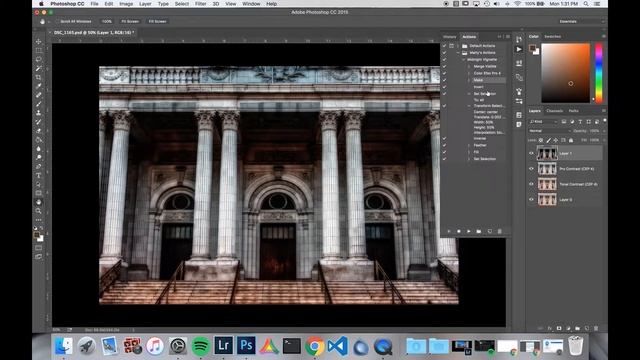Viewport: 640px width, 360px height.
Task: Select Layer 1 thumbnail
Action: pyautogui.click(x=547, y=153)
